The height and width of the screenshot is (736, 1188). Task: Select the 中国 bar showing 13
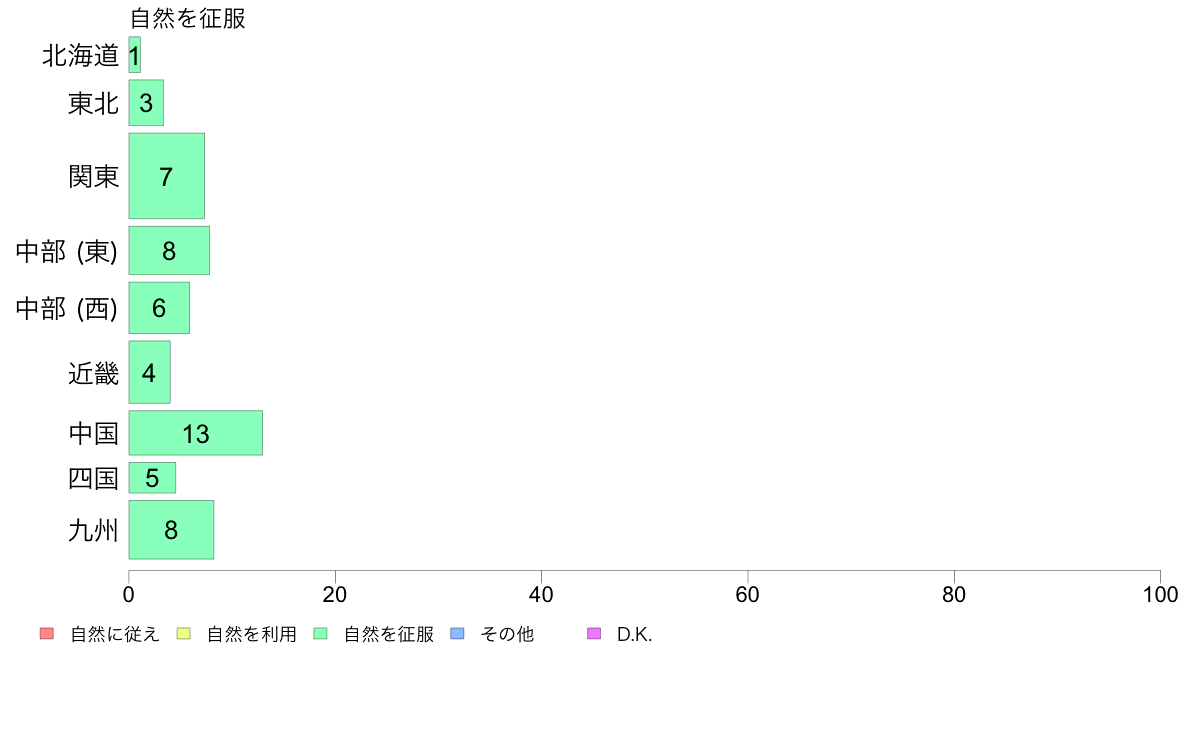point(195,434)
